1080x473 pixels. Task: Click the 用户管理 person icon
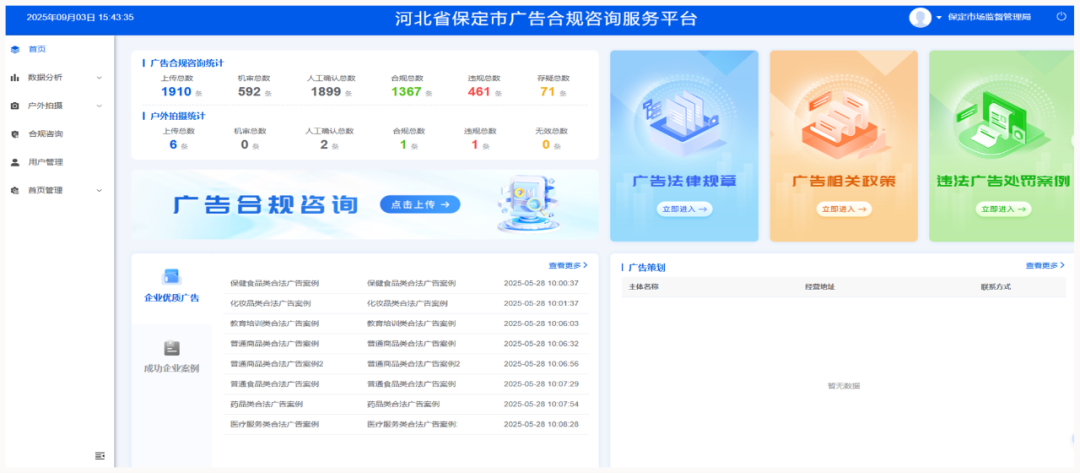15,162
